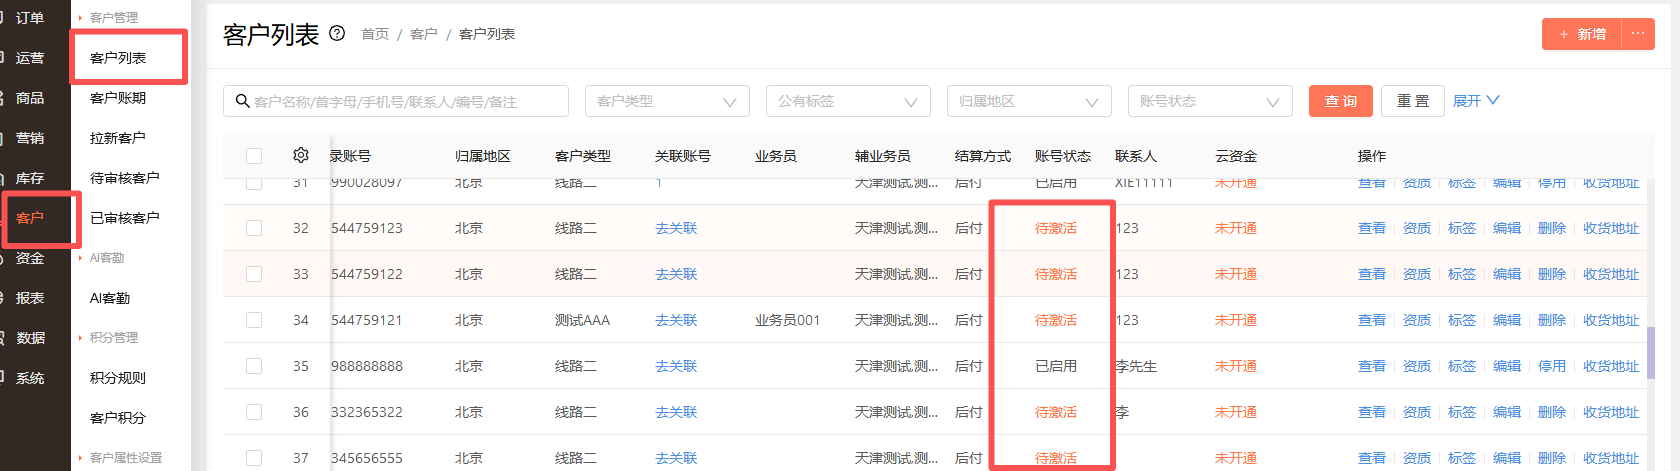Click 停用 for row 35
The width and height of the screenshot is (1680, 471).
point(1552,366)
